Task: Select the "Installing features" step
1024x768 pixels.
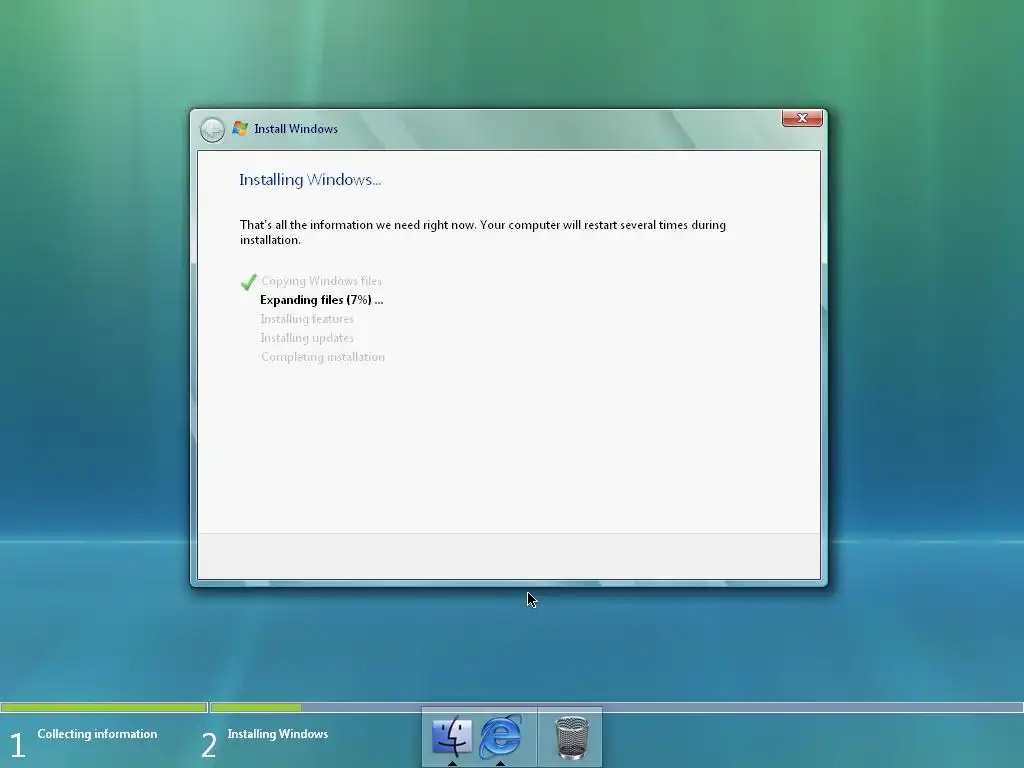Action: (307, 319)
